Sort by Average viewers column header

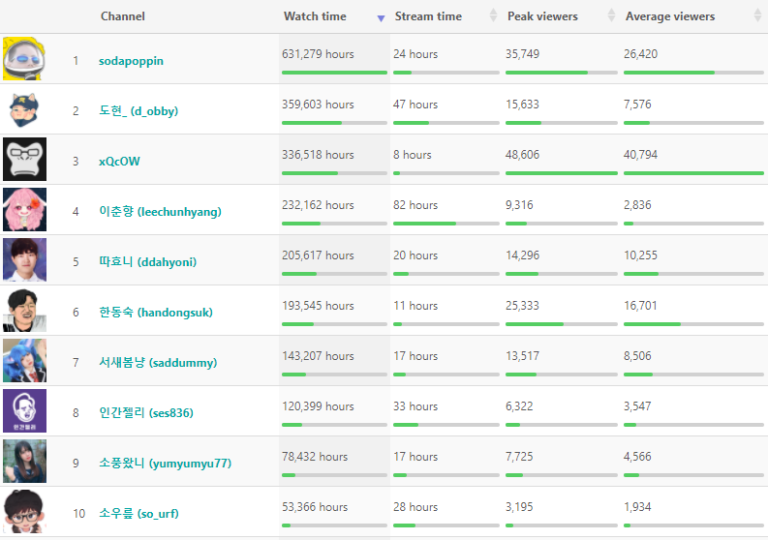(x=670, y=17)
